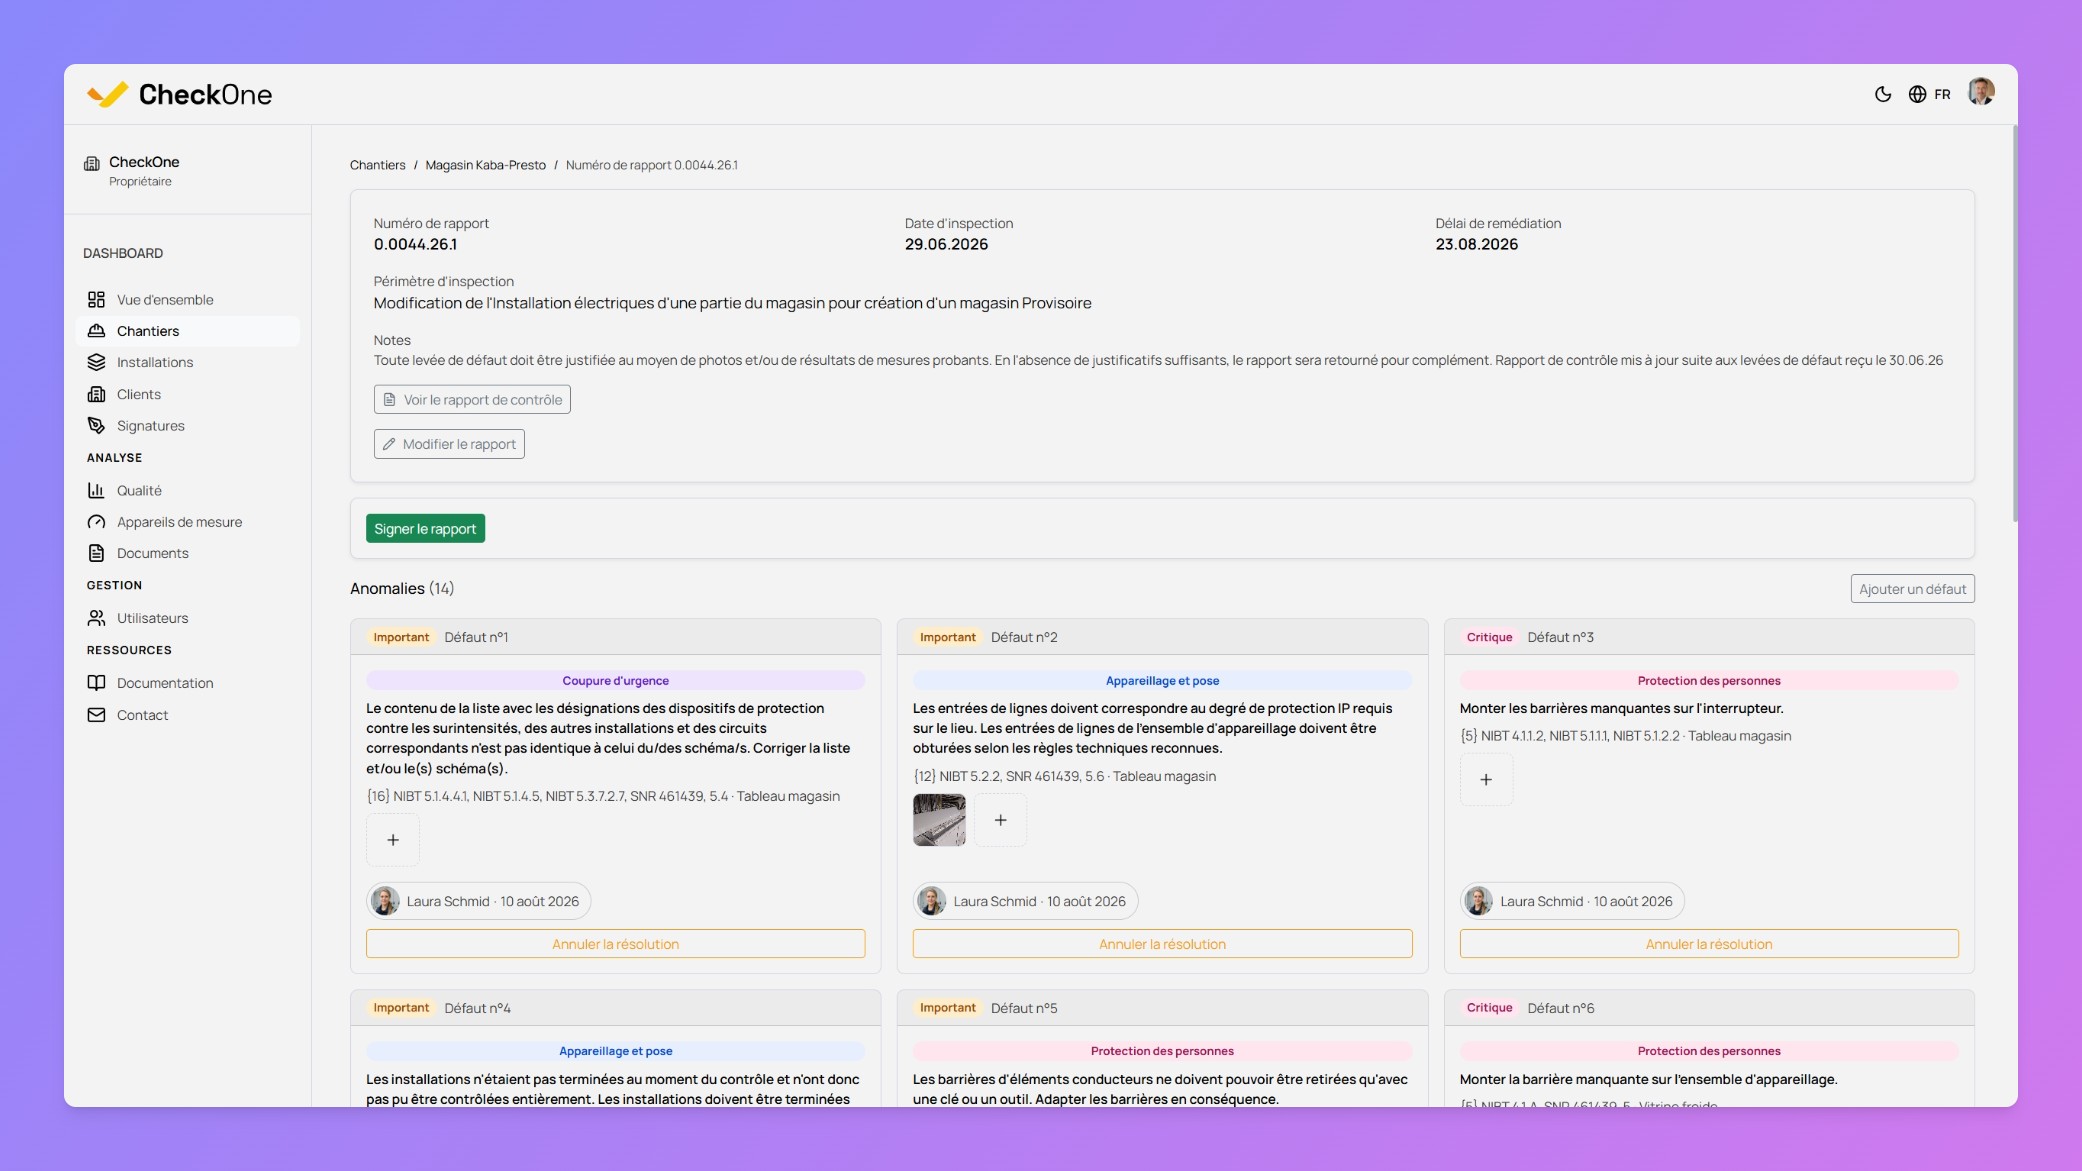
Task: Click Laura Schmid avatar on Défaut n°1
Action: (x=385, y=901)
